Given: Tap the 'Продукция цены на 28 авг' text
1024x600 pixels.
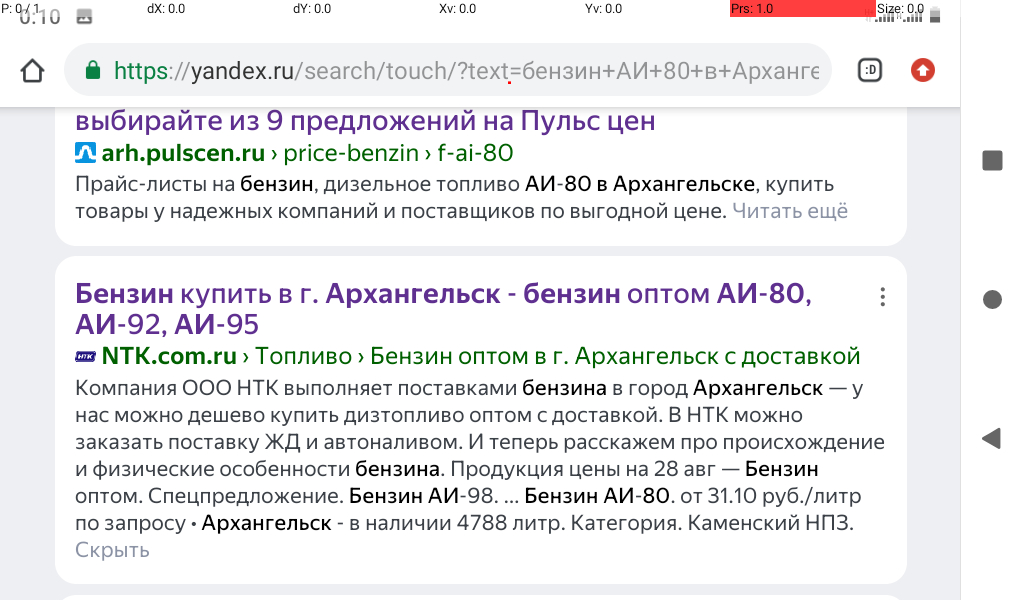Looking at the screenshot, I should tap(581, 469).
